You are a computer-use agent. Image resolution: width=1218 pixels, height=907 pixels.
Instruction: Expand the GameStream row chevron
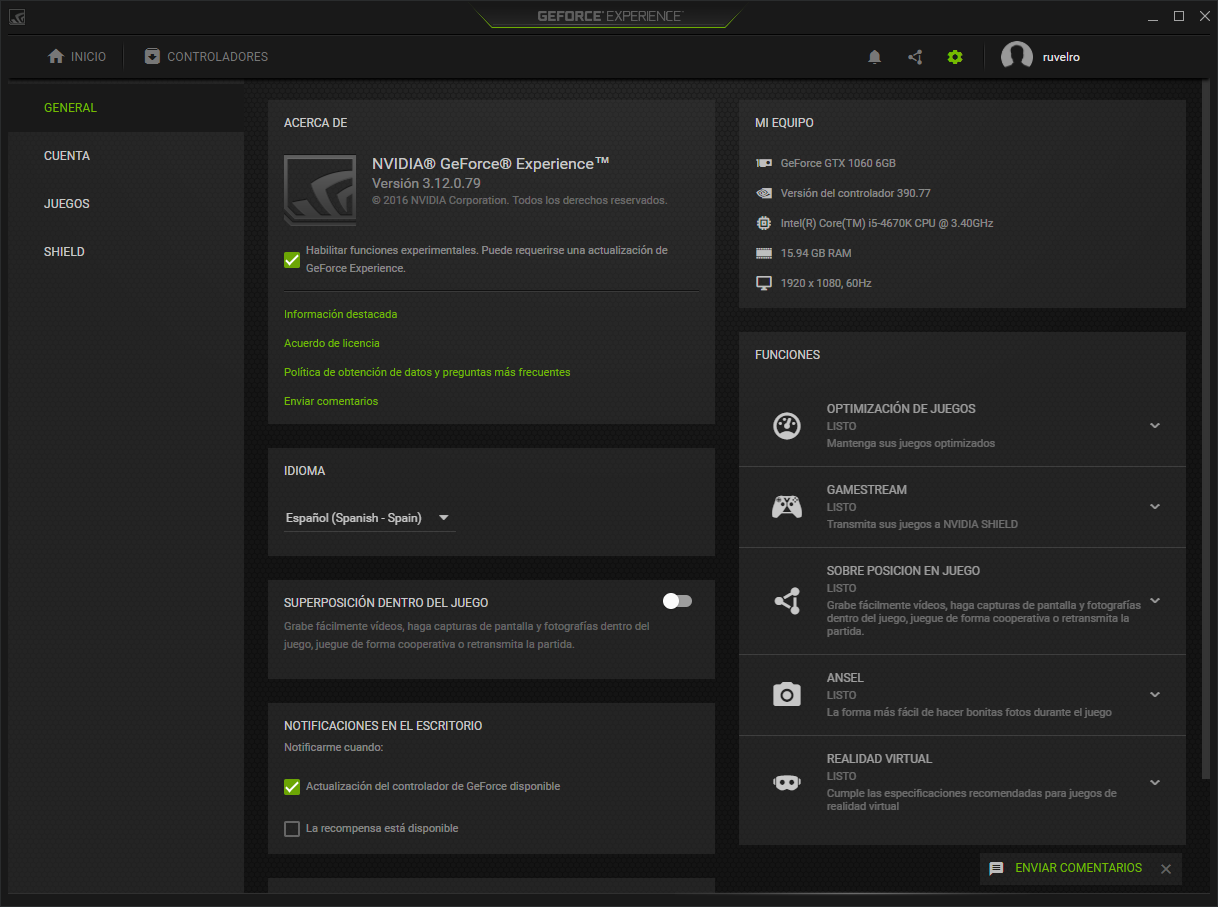(x=1155, y=507)
